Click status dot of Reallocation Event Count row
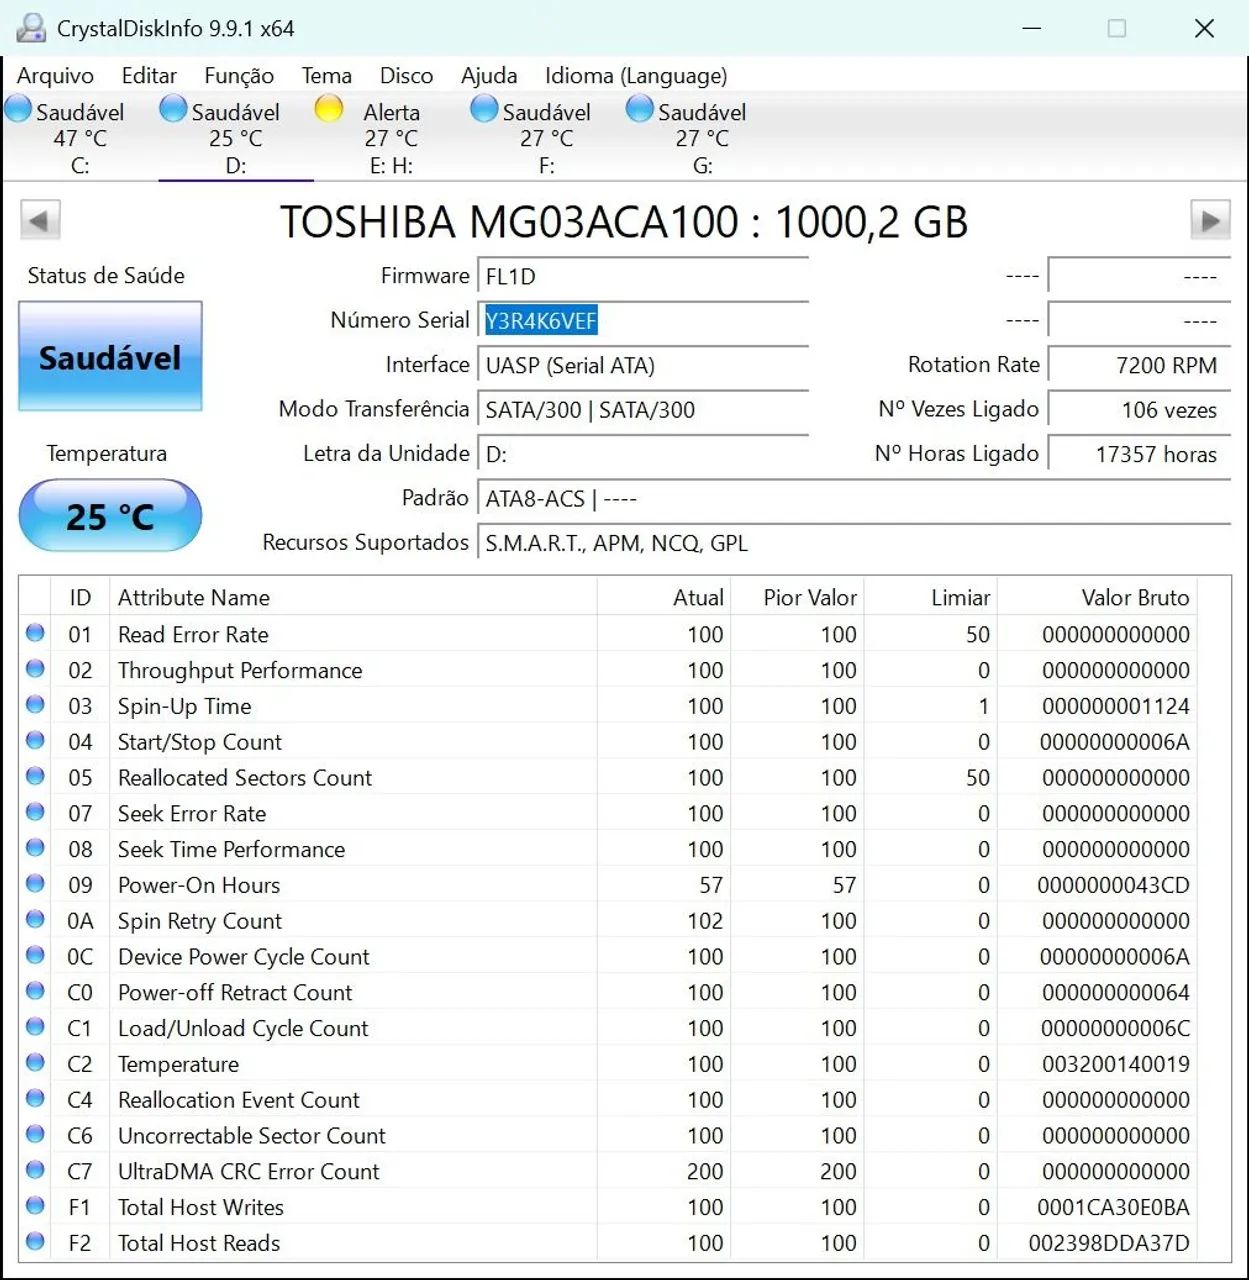1249x1280 pixels. pyautogui.click(x=35, y=1098)
